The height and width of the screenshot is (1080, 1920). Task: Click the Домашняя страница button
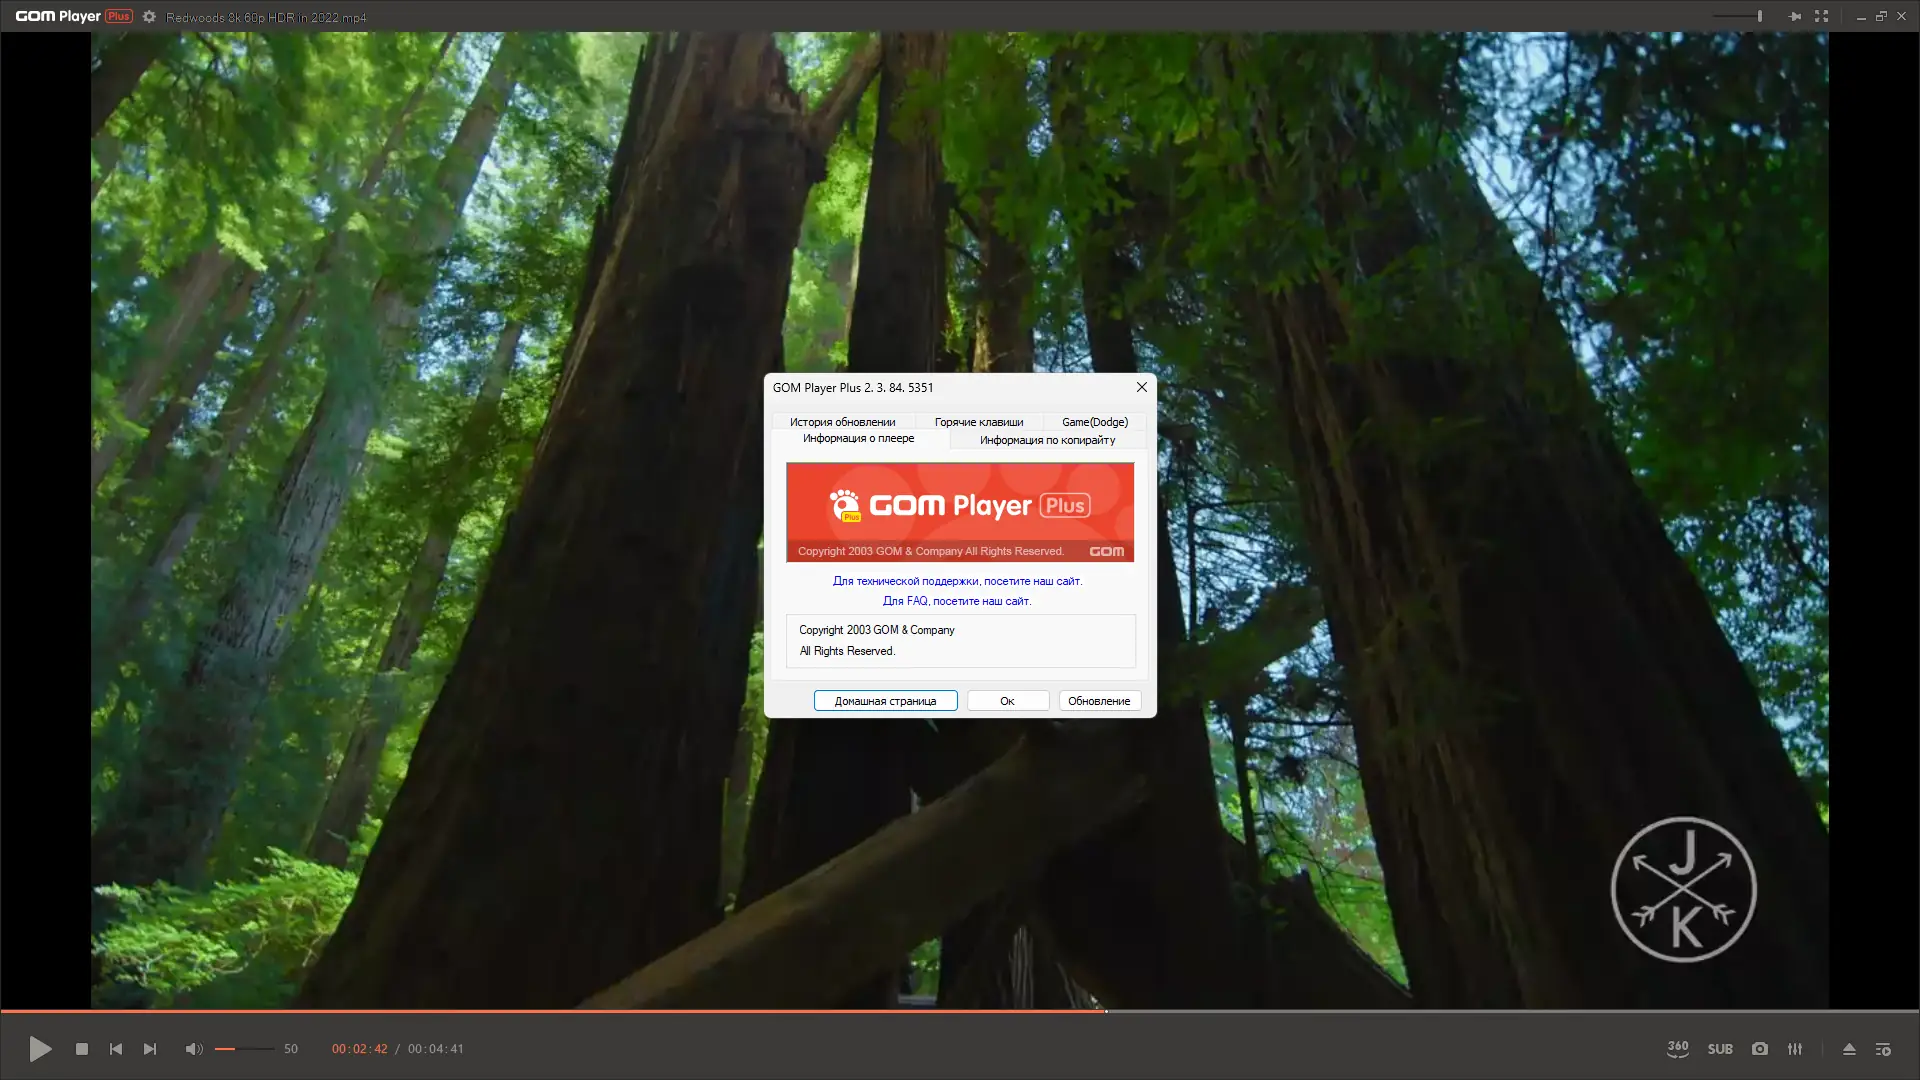coord(885,701)
